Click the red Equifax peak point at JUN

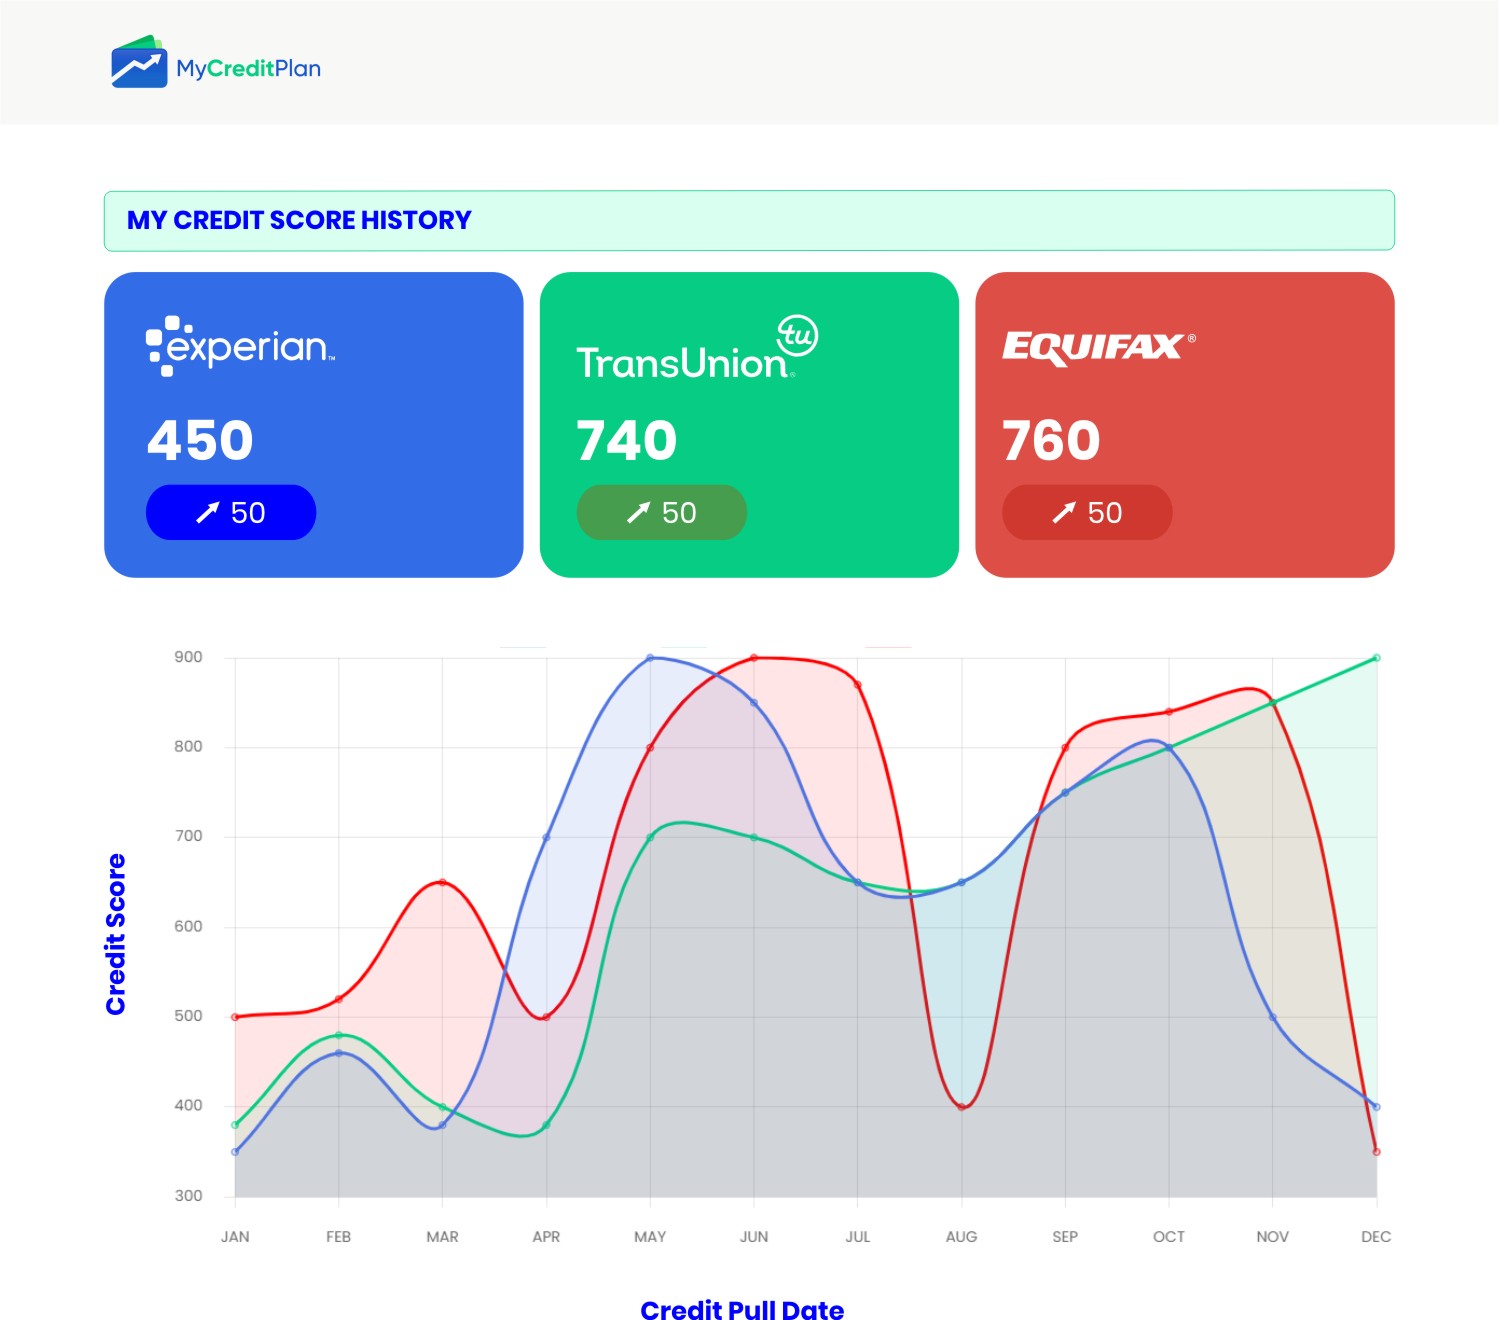click(x=754, y=658)
